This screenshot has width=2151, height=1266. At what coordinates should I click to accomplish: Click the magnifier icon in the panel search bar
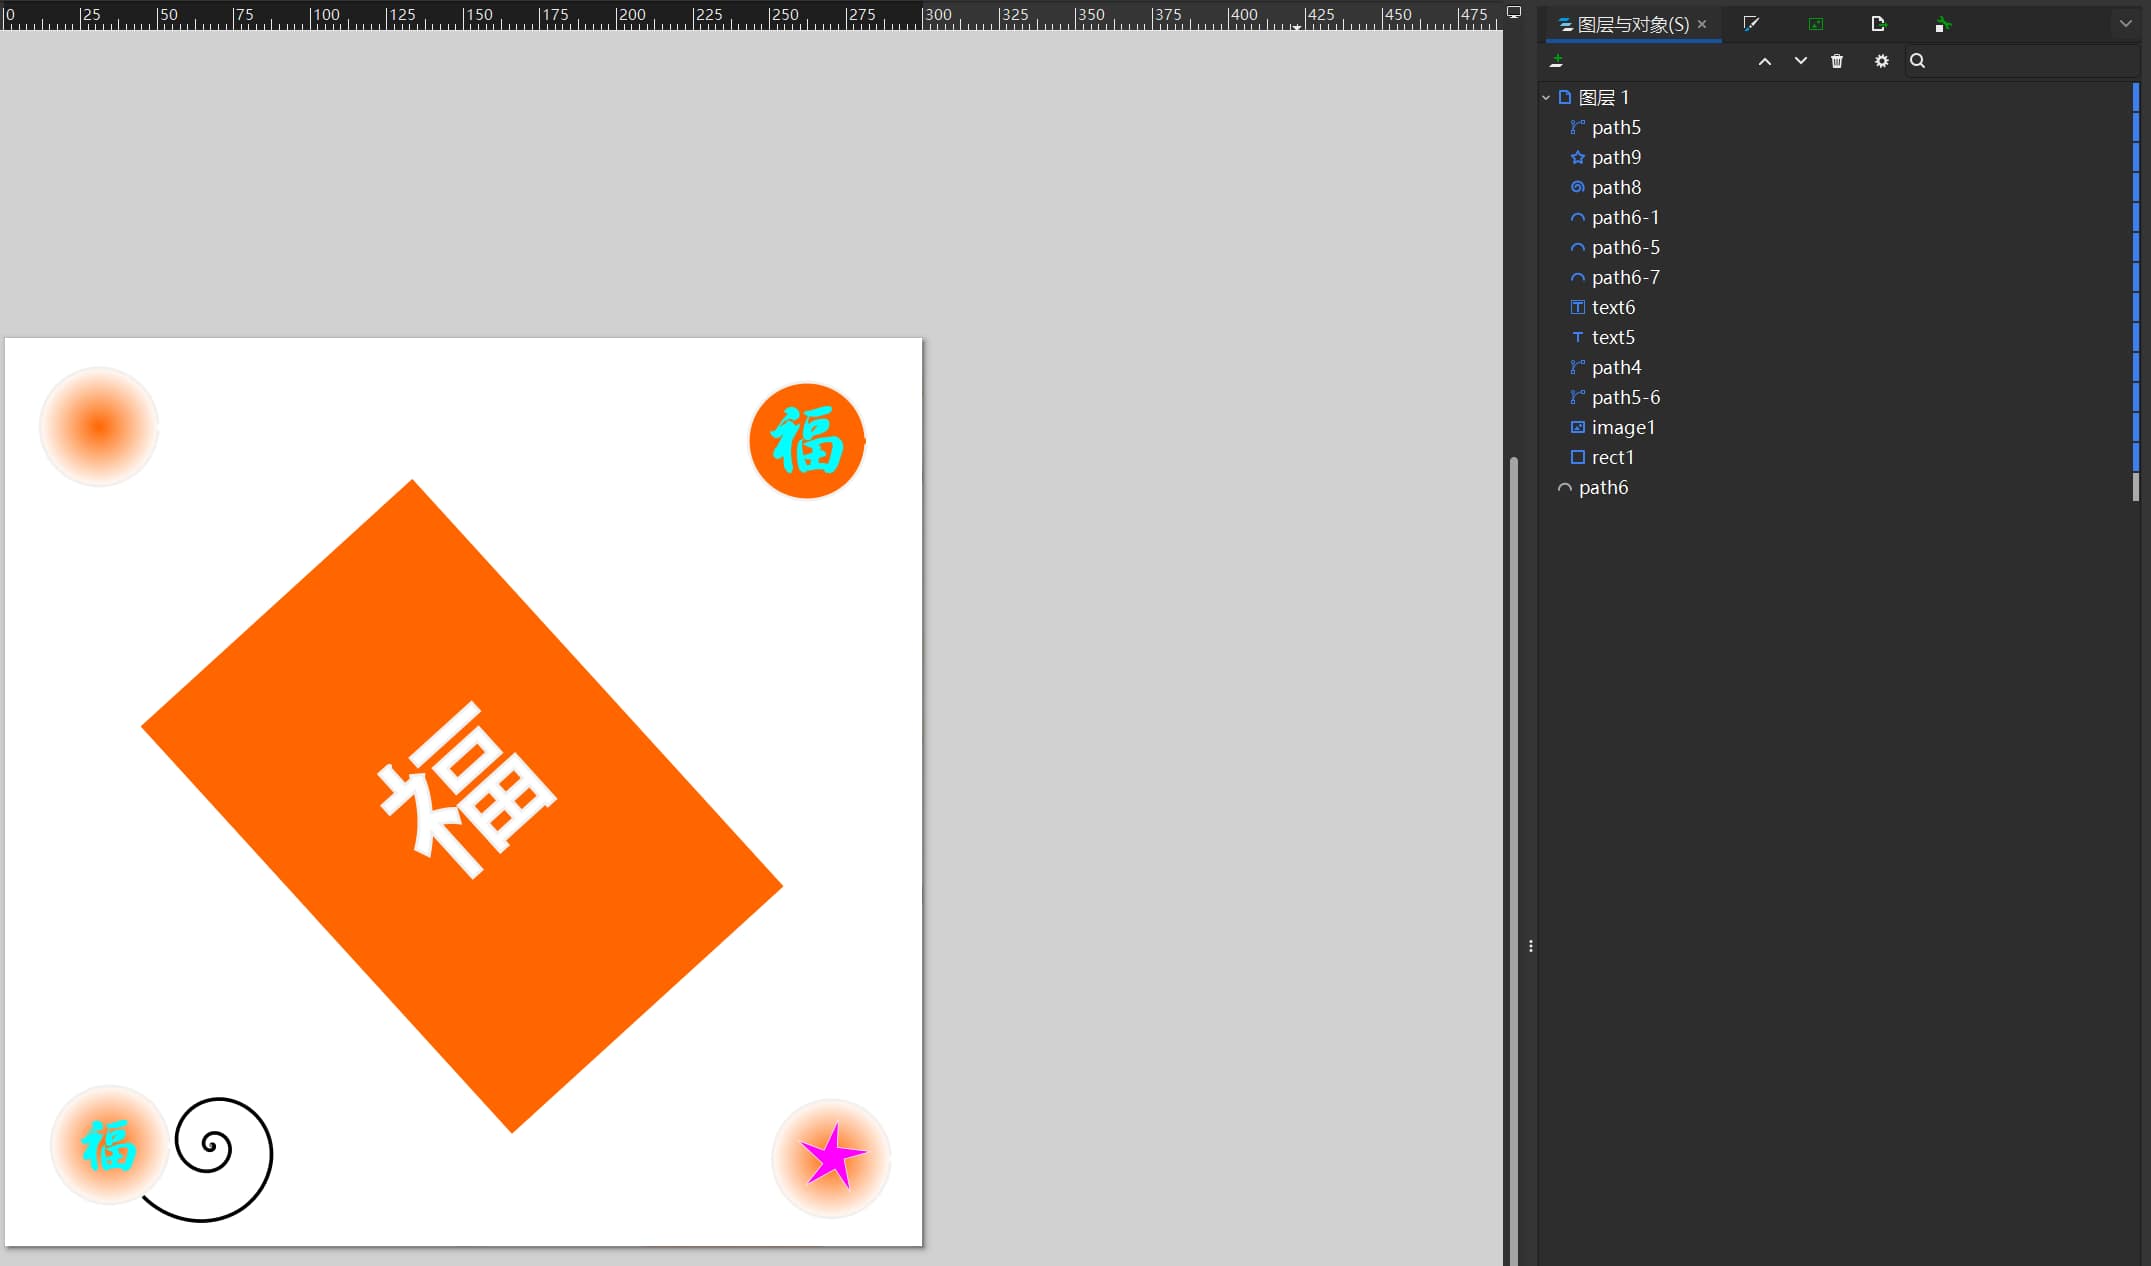[1918, 61]
